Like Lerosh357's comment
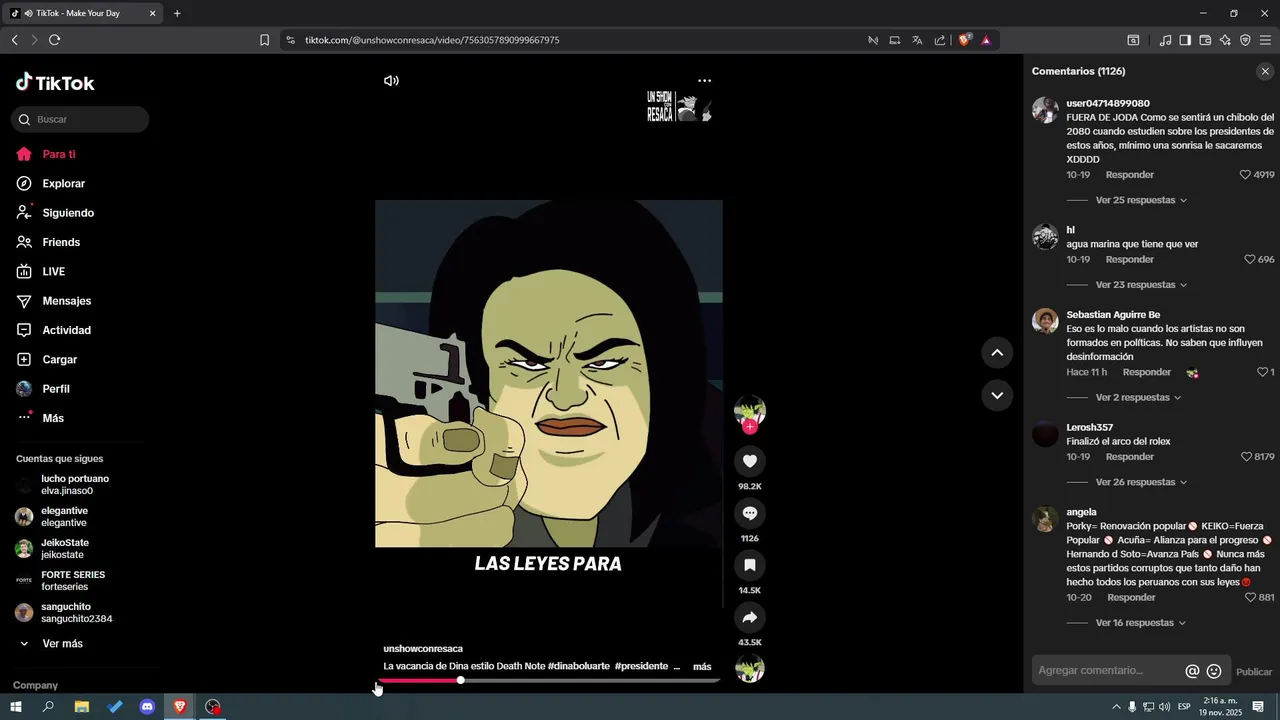 click(1245, 457)
